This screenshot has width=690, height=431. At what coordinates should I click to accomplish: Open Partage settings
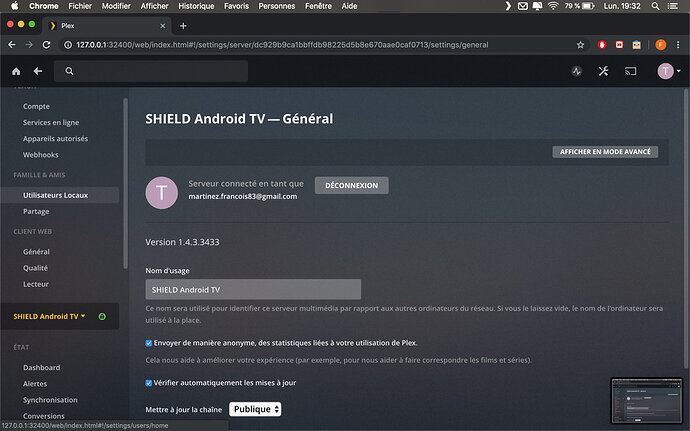click(x=36, y=211)
